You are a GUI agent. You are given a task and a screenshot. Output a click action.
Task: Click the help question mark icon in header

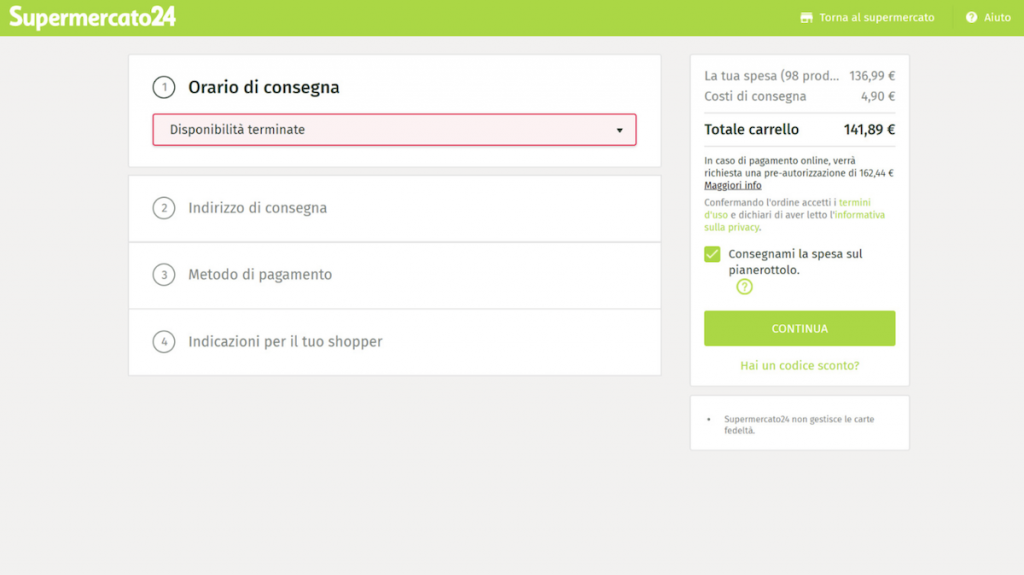click(x=971, y=18)
